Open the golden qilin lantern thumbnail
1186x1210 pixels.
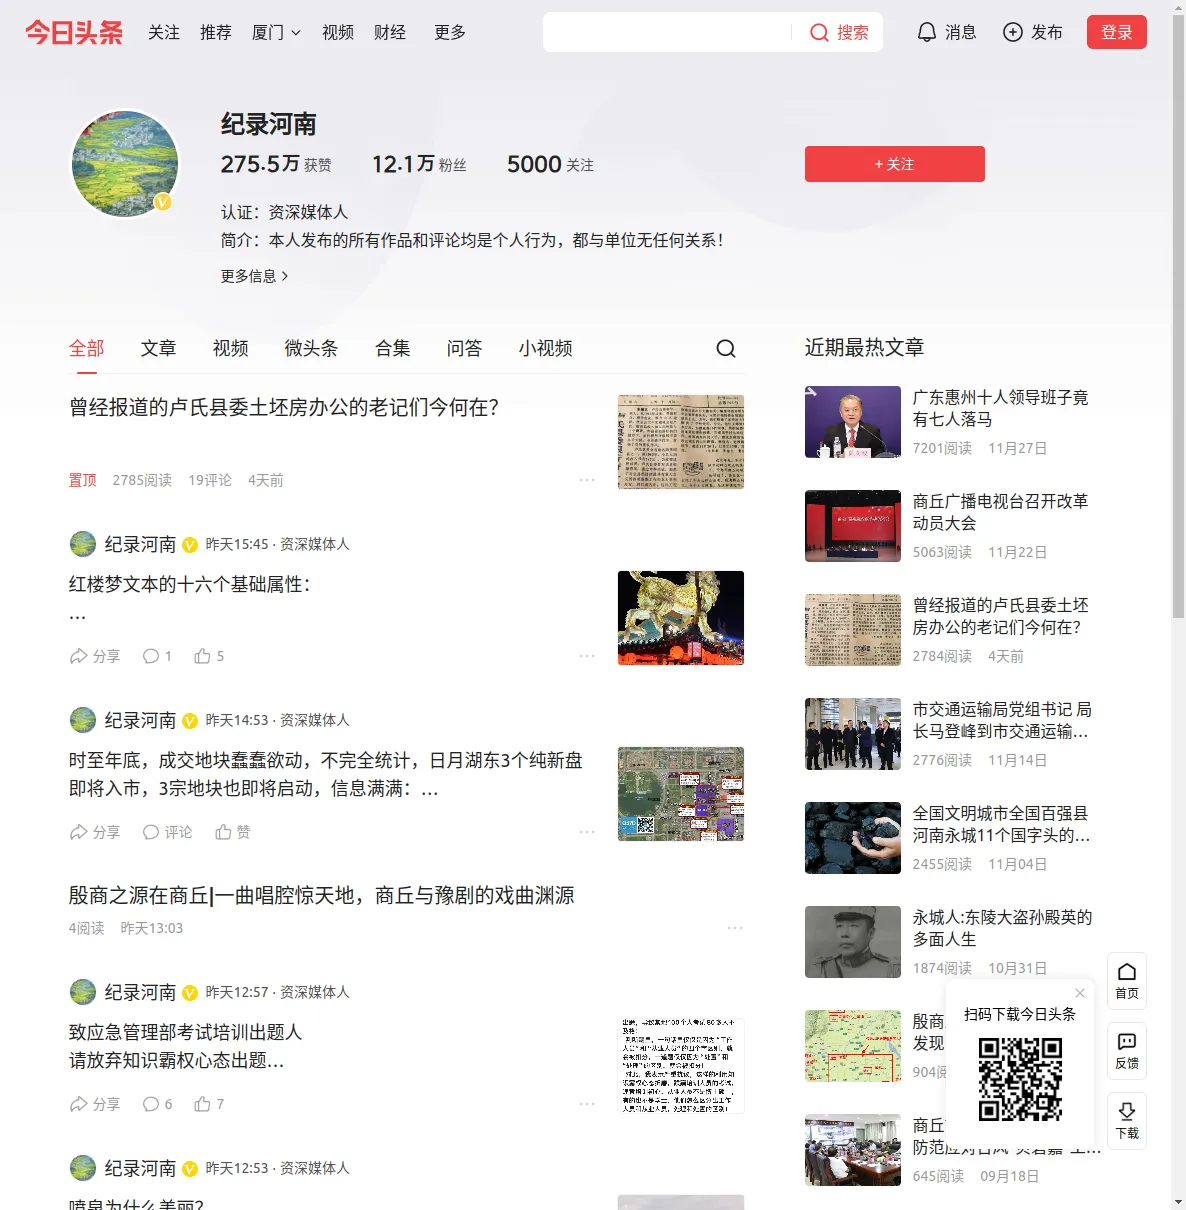coord(681,618)
